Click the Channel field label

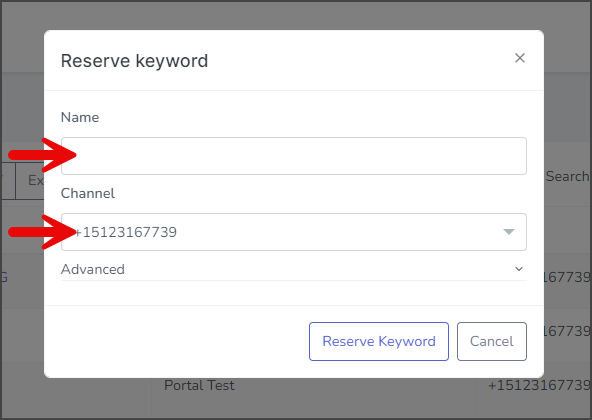point(88,193)
